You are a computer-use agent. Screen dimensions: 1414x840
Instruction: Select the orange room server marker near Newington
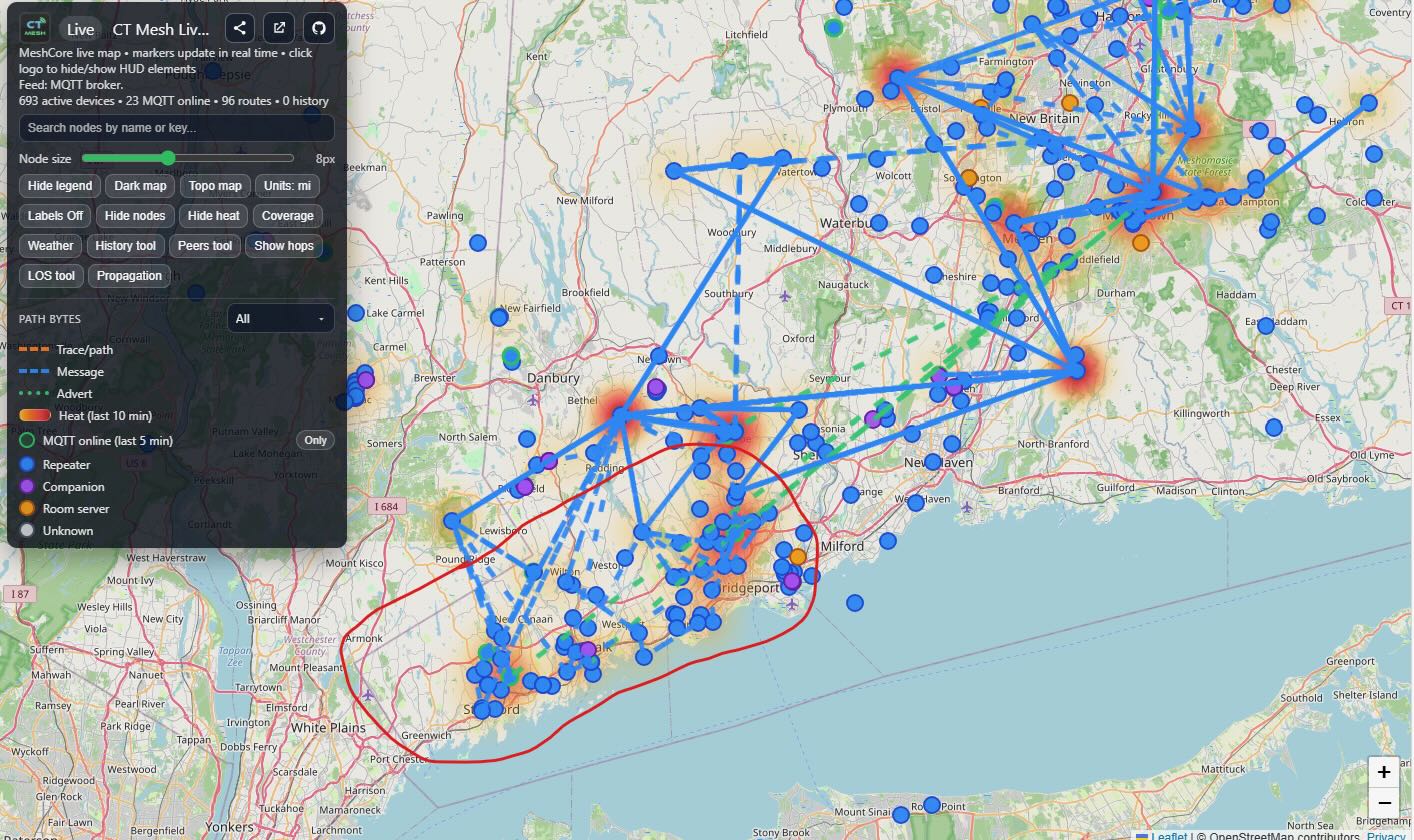pyautogui.click(x=1069, y=102)
